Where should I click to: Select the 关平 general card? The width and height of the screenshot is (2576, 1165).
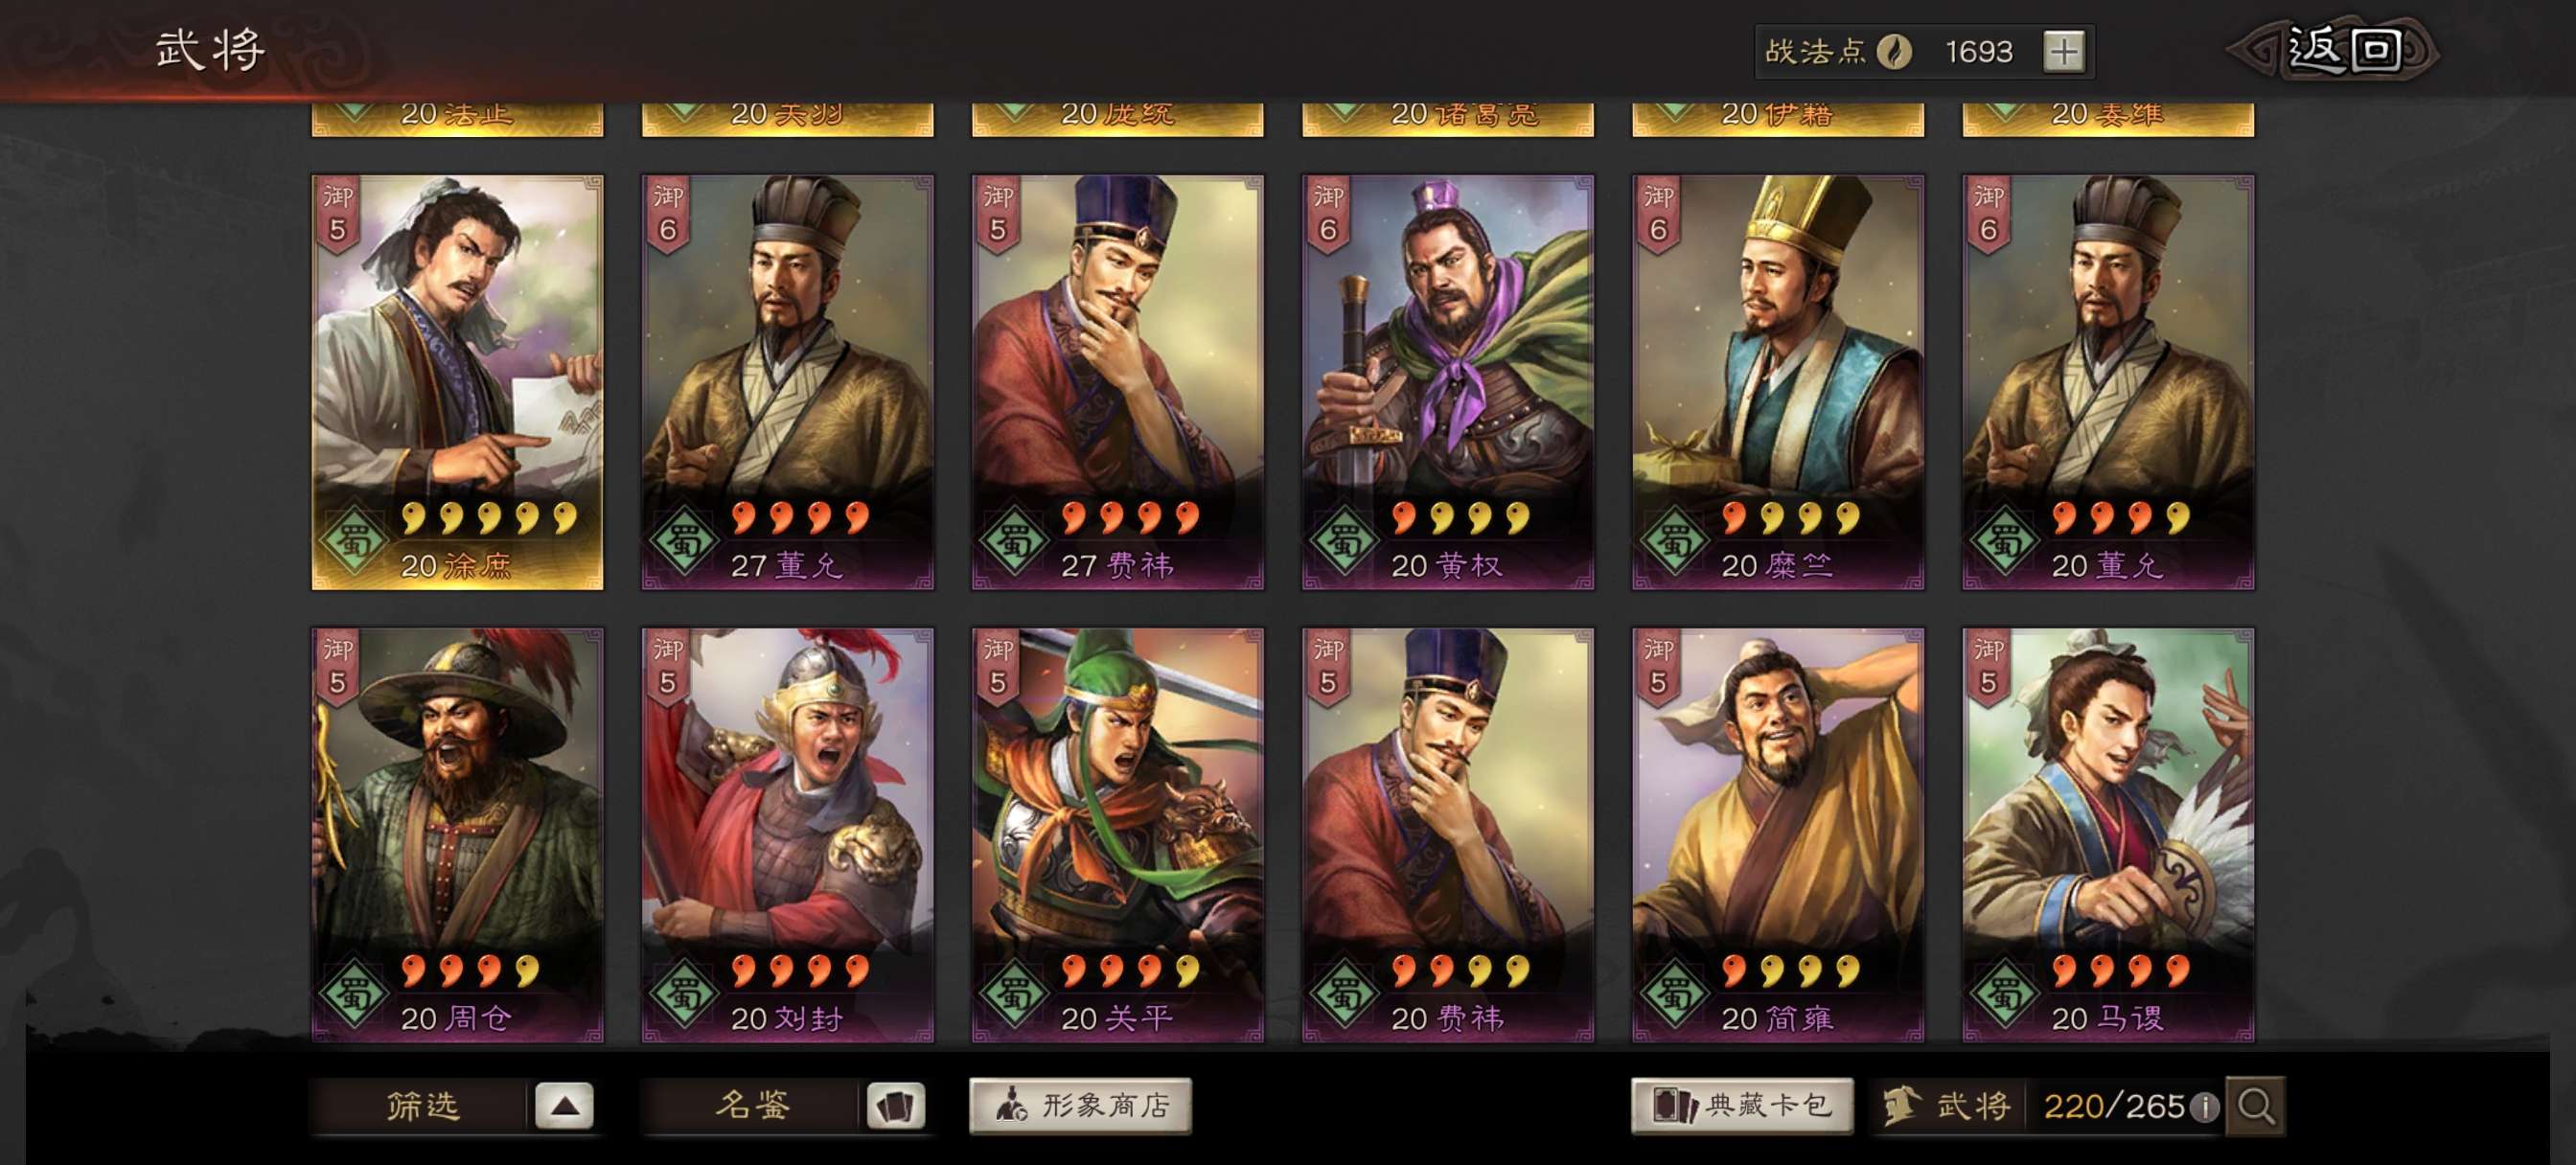[1117, 835]
